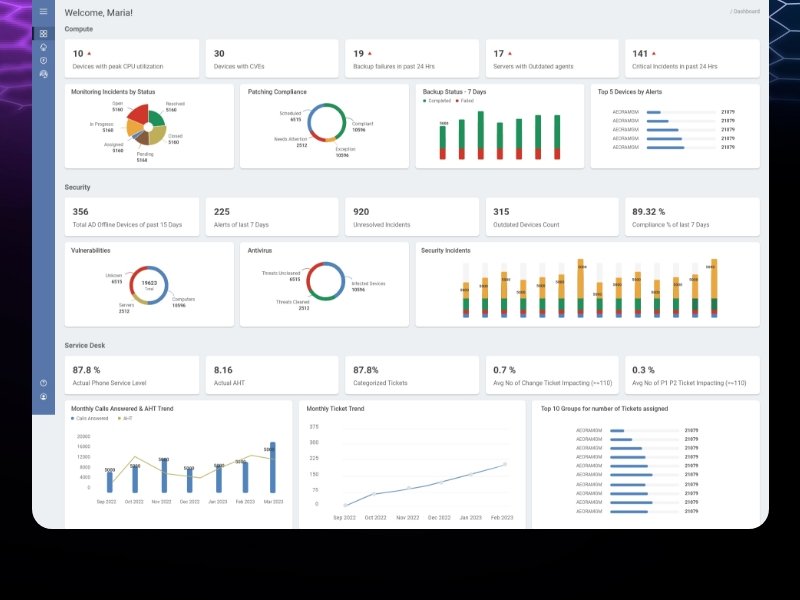Click the shield security icon in sidebar
The height and width of the screenshot is (600, 800).
coord(43,61)
